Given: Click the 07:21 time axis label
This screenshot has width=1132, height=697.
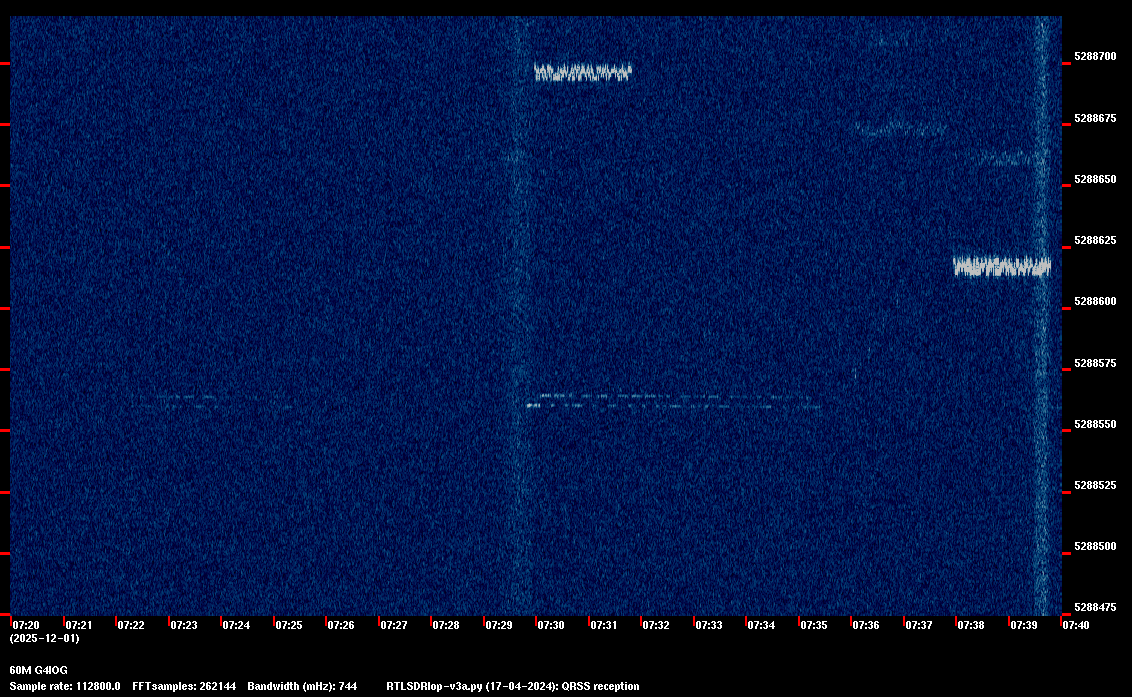Looking at the screenshot, I should point(79,625).
